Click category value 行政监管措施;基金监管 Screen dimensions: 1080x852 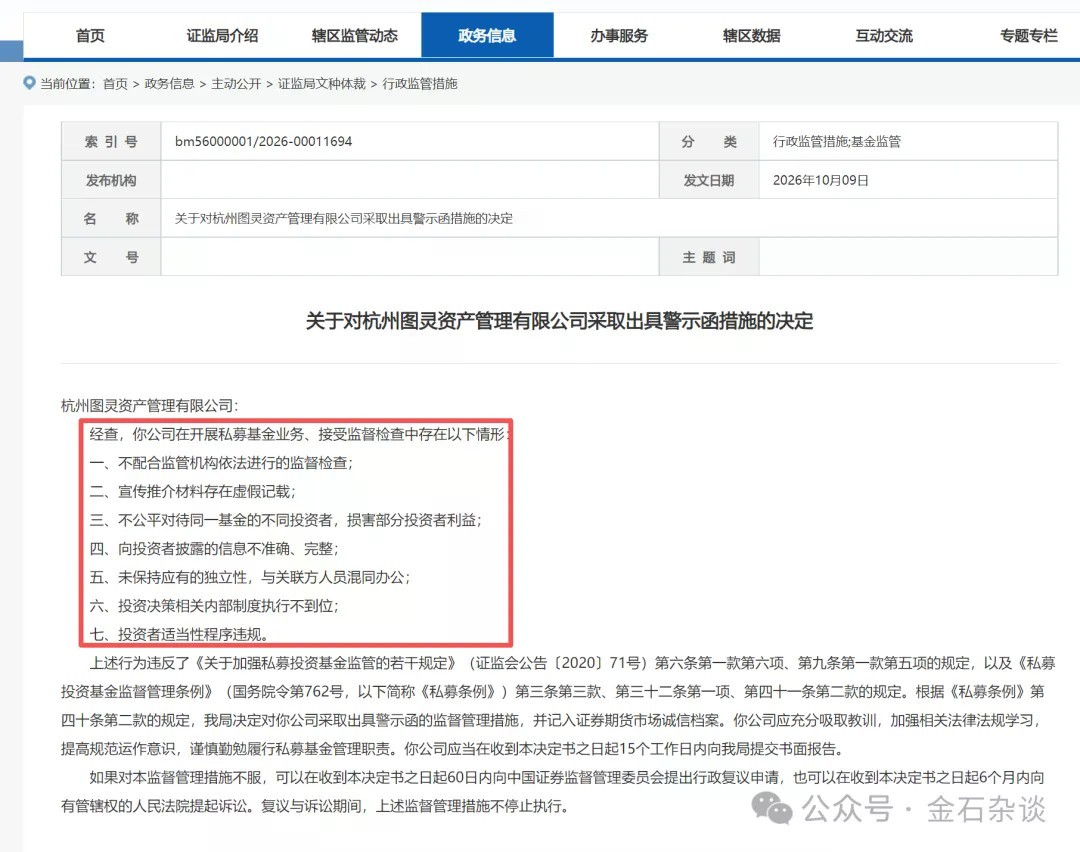(836, 141)
